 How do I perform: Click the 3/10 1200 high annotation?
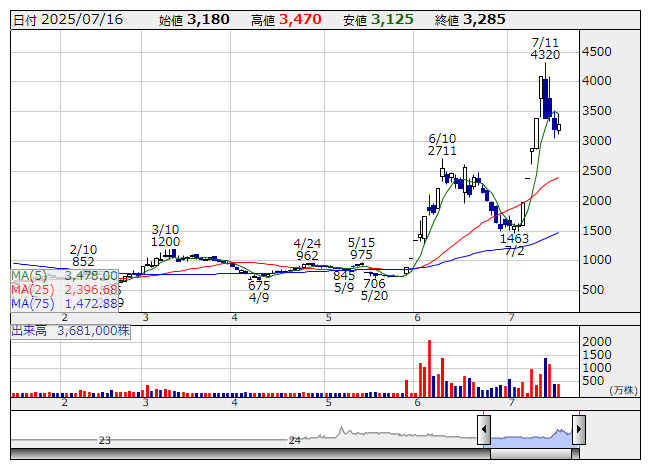pos(166,235)
